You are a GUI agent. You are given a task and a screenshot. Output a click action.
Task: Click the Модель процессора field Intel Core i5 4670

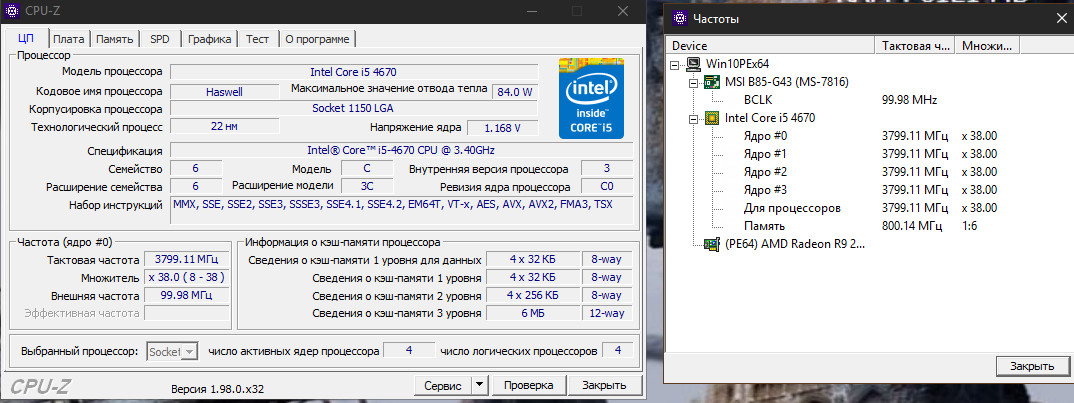(353, 72)
